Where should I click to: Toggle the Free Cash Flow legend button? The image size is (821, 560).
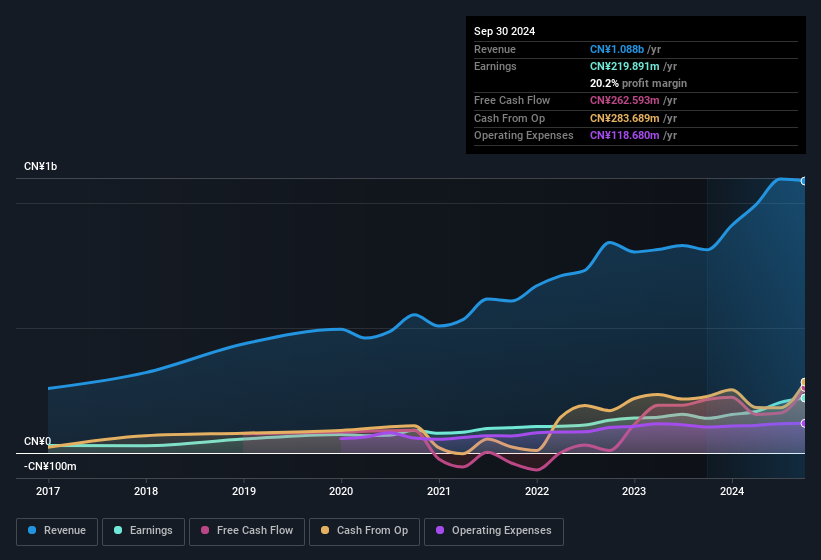tap(247, 531)
